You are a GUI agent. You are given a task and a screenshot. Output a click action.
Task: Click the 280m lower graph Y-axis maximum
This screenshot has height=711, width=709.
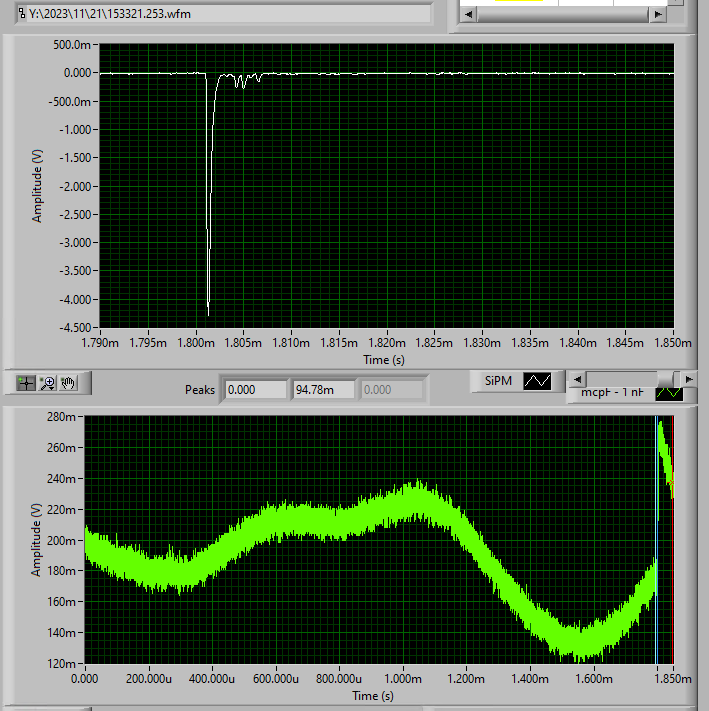coord(61,417)
